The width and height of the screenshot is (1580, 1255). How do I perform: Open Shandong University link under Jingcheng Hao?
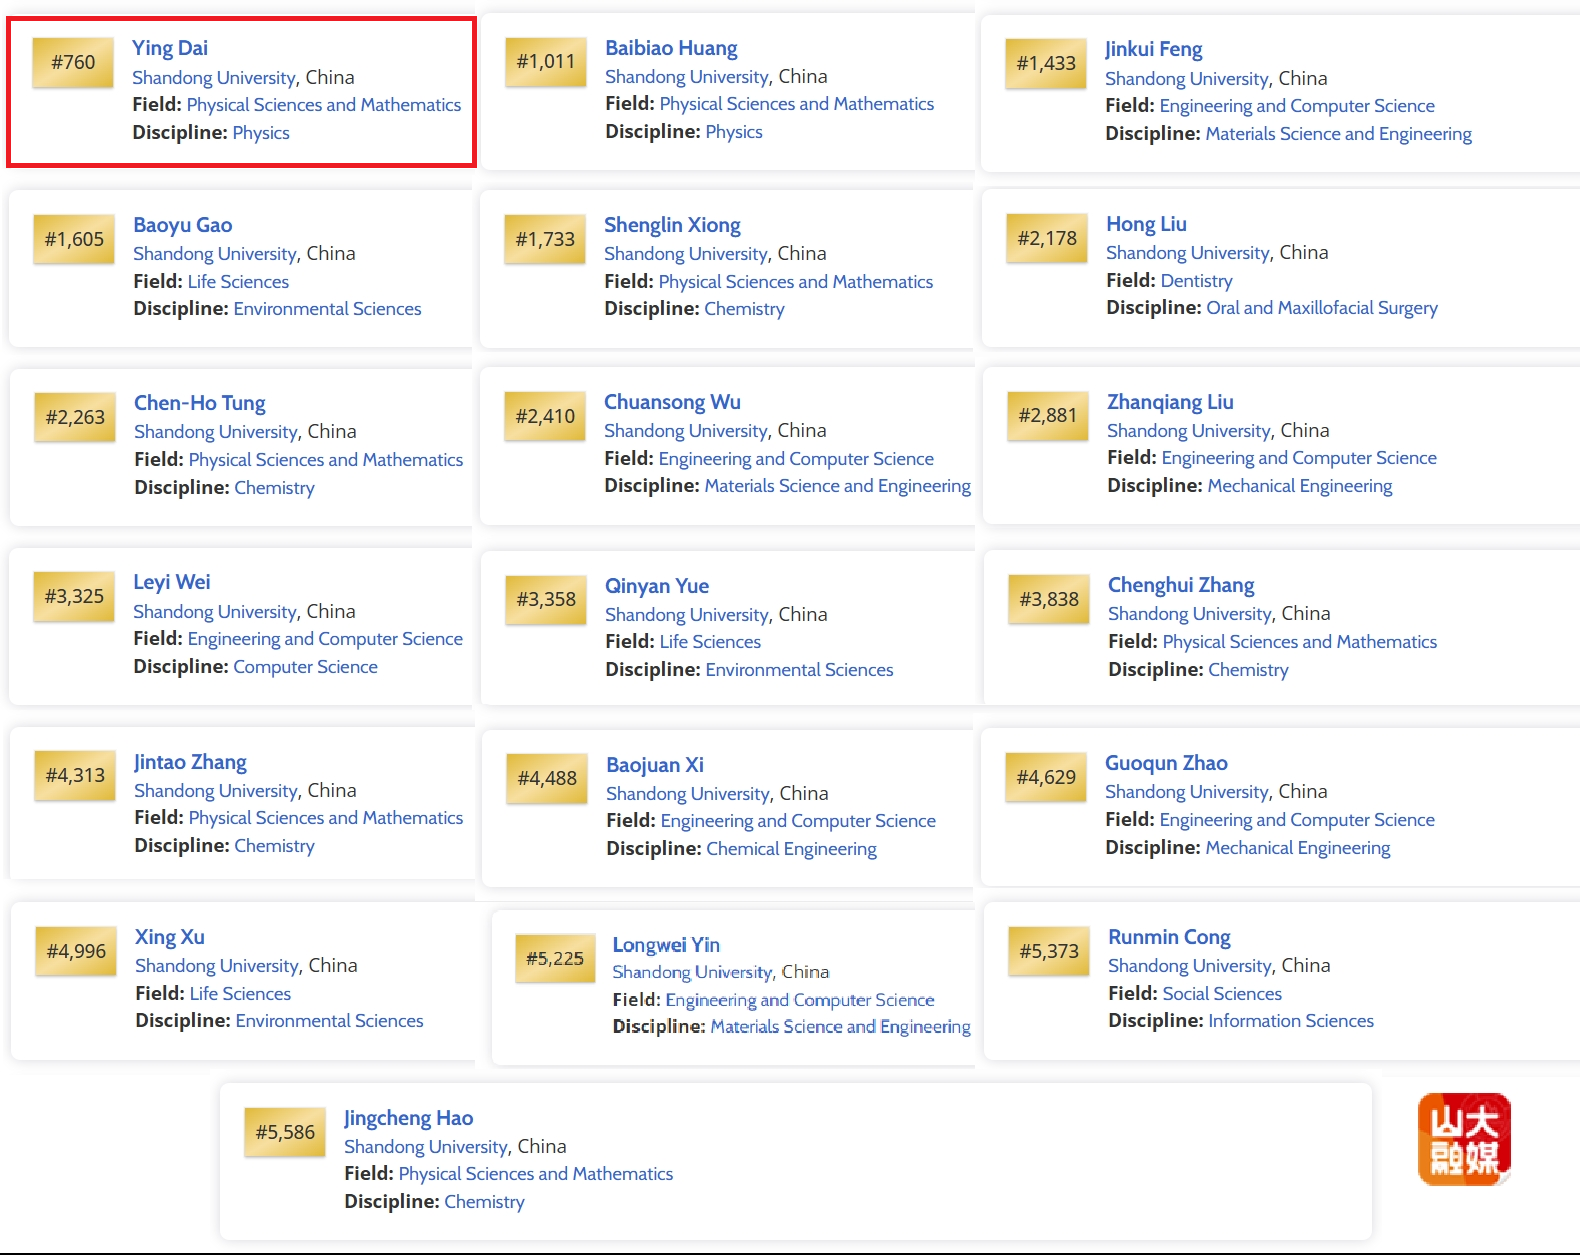[426, 1147]
